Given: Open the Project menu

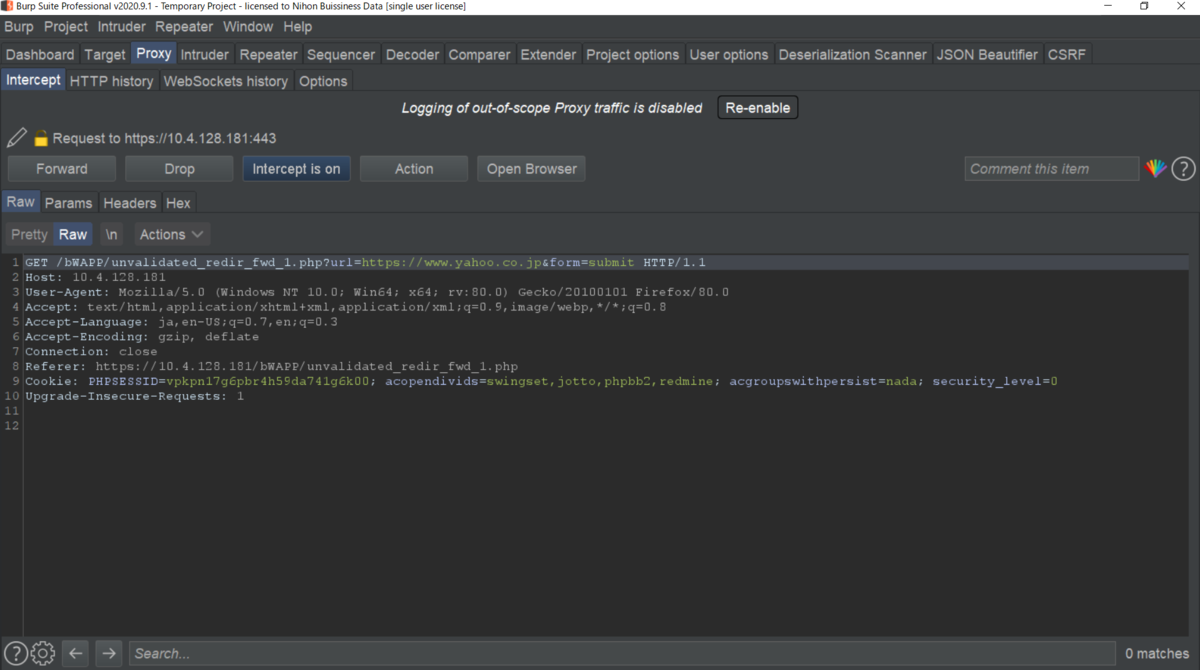Looking at the screenshot, I should pos(66,27).
